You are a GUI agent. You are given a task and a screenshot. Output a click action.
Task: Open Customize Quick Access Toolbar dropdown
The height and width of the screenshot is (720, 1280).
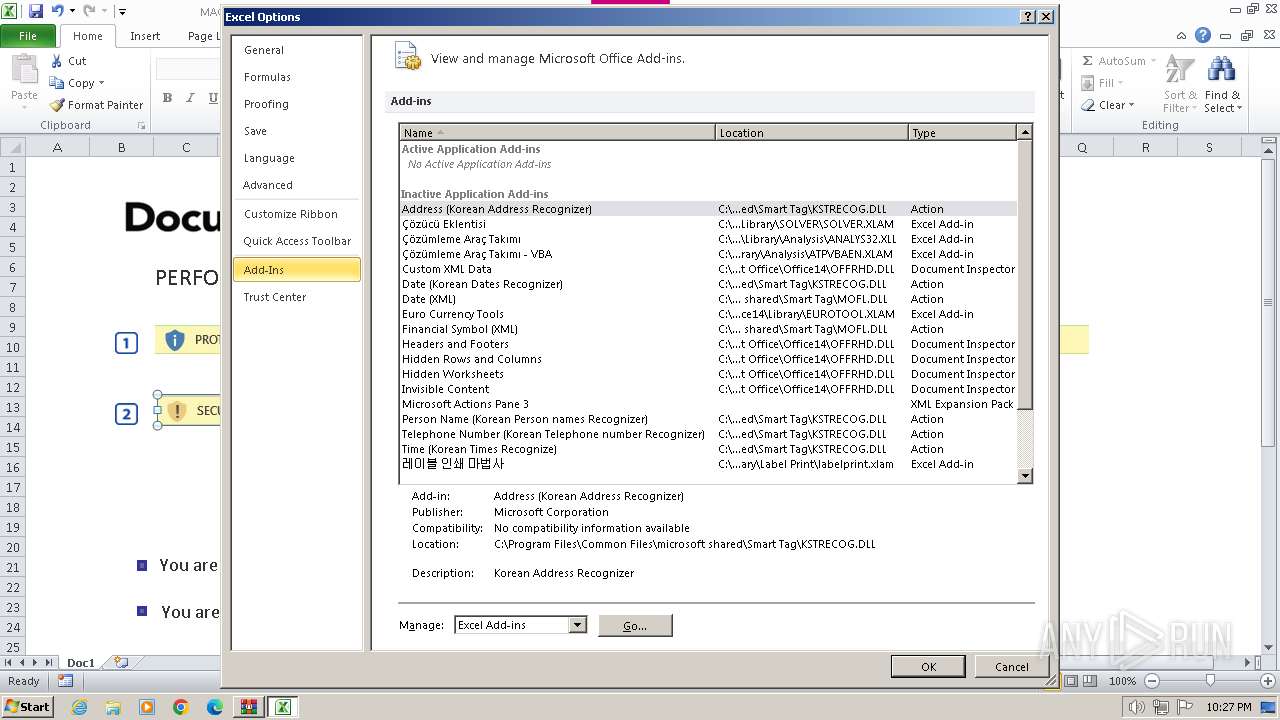tap(122, 12)
